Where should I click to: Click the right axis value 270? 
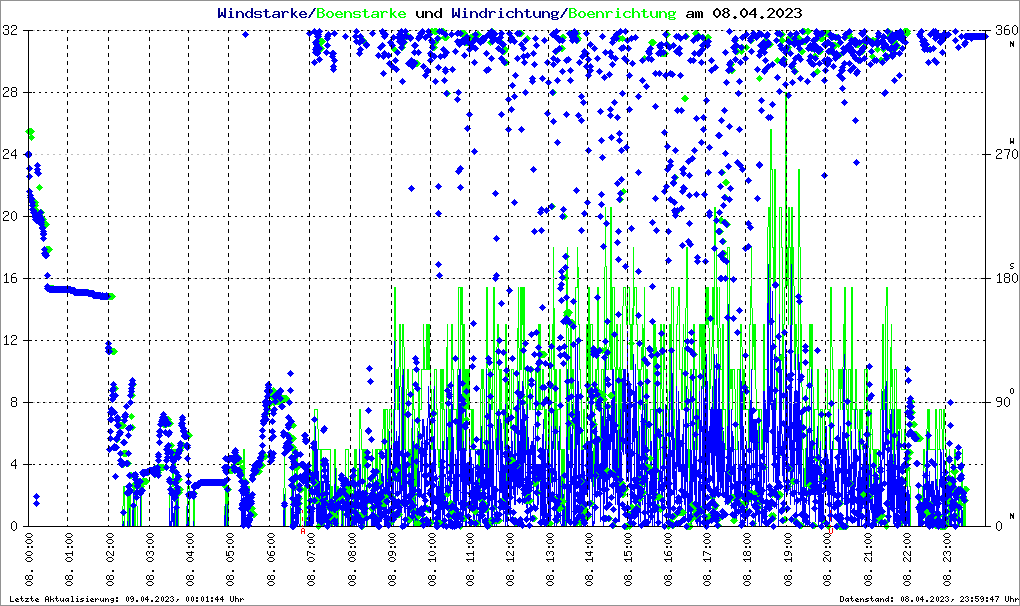pyautogui.click(x=1007, y=155)
